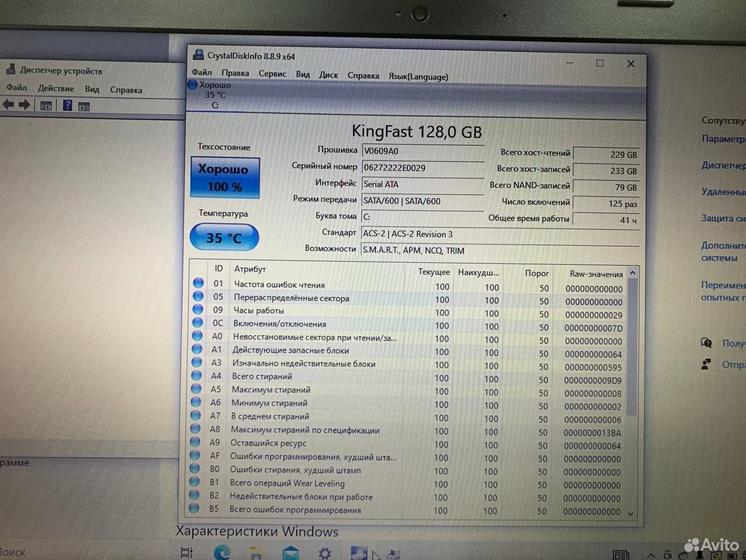Click the help question-mark icon in Диспетчер устройств
This screenshot has width=746, height=560.
pyautogui.click(x=68, y=105)
